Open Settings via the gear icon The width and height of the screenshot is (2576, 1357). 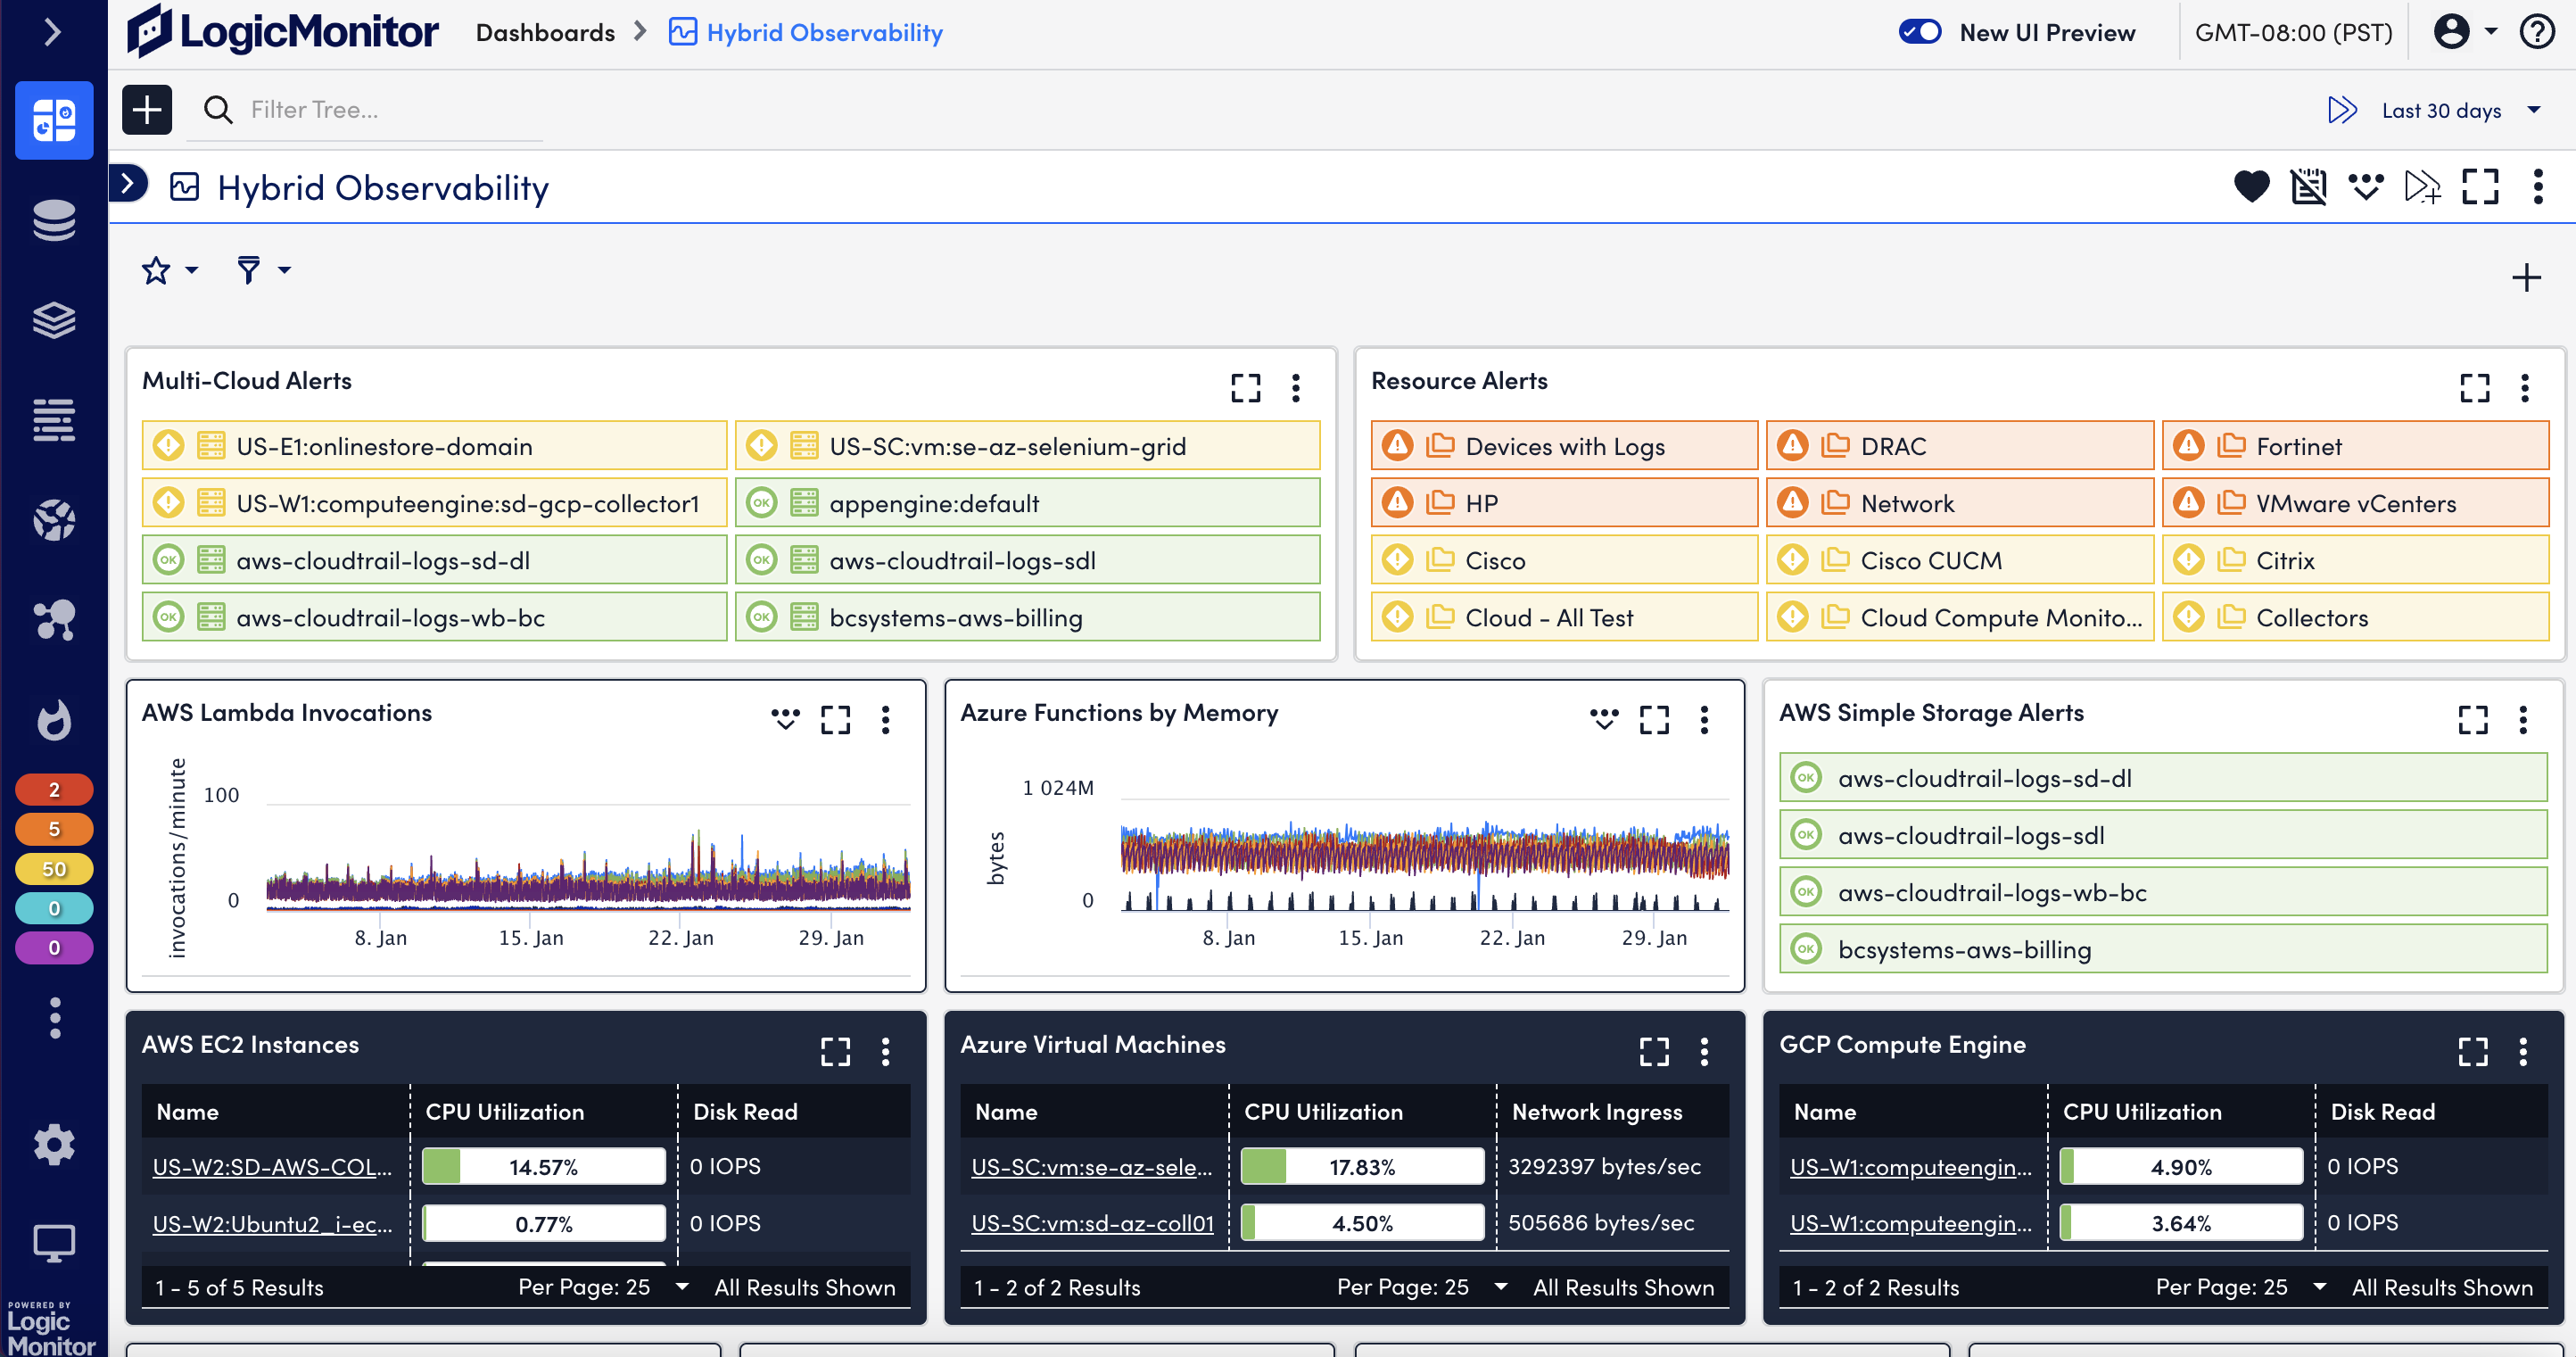(54, 1144)
